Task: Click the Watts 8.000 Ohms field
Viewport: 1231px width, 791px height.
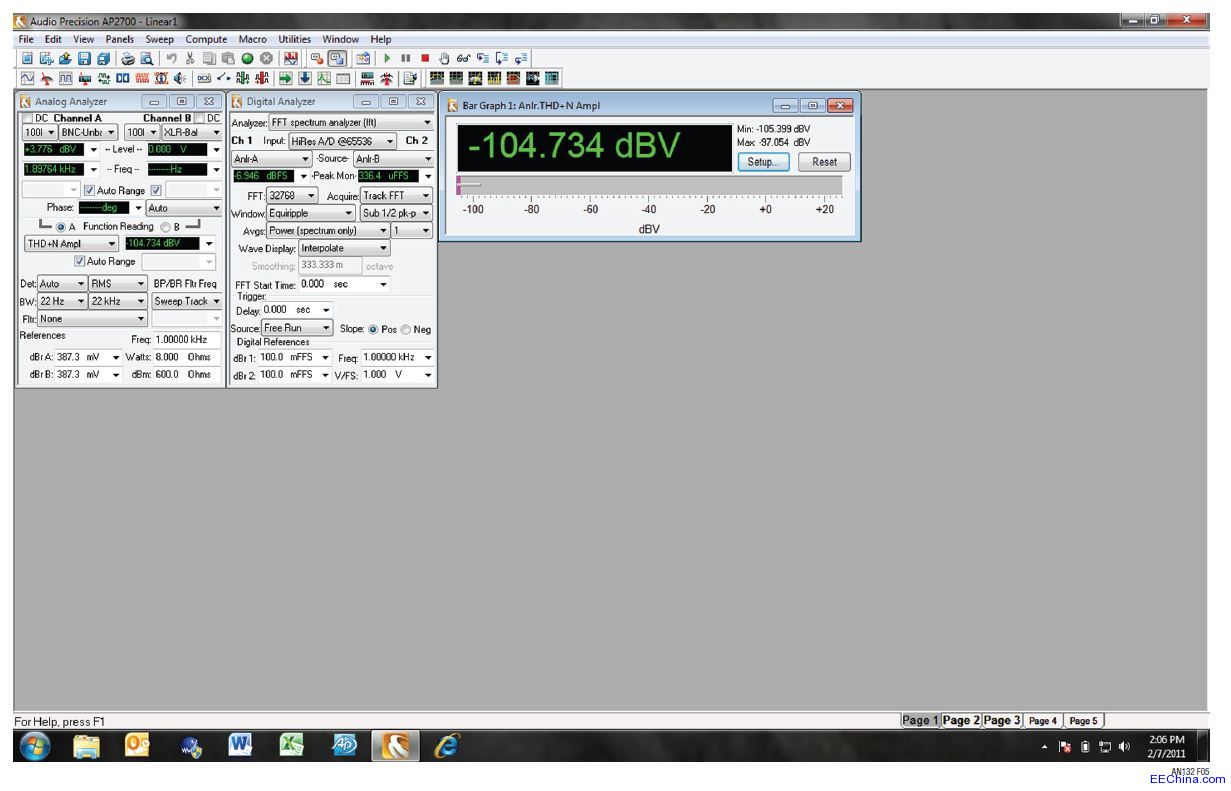Action: pos(186,357)
